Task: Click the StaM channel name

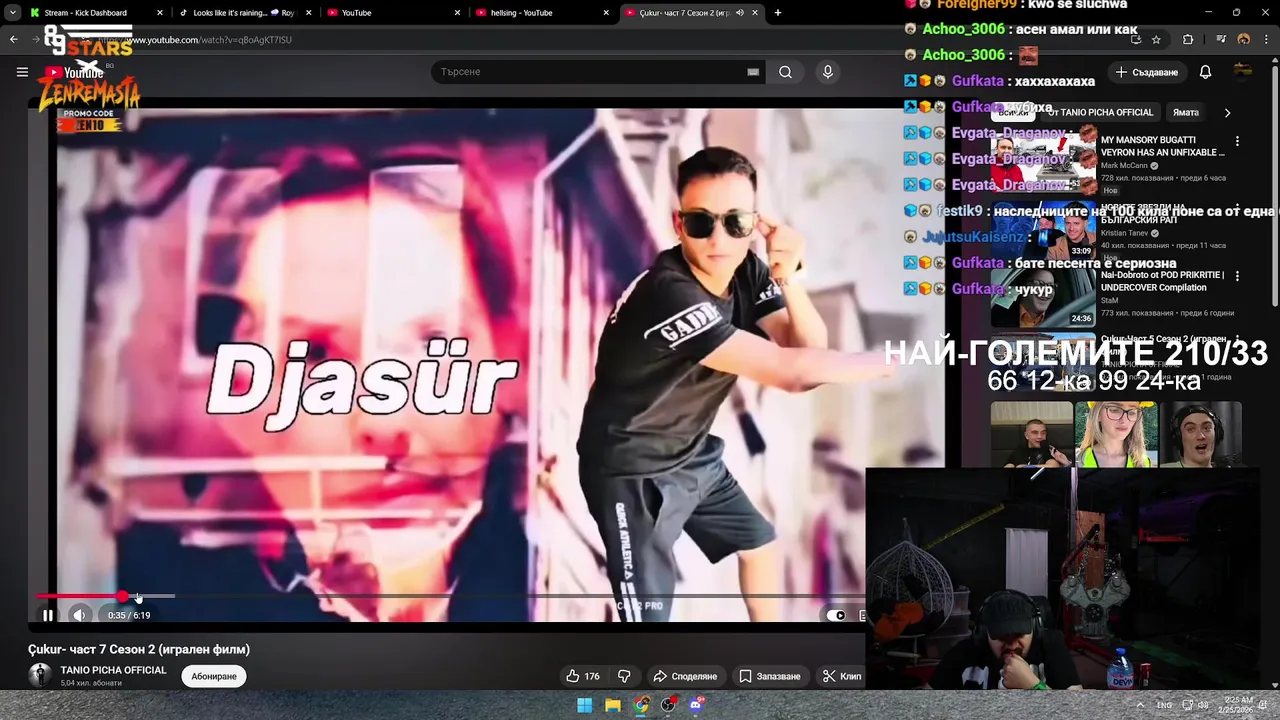Action: tap(1110, 300)
